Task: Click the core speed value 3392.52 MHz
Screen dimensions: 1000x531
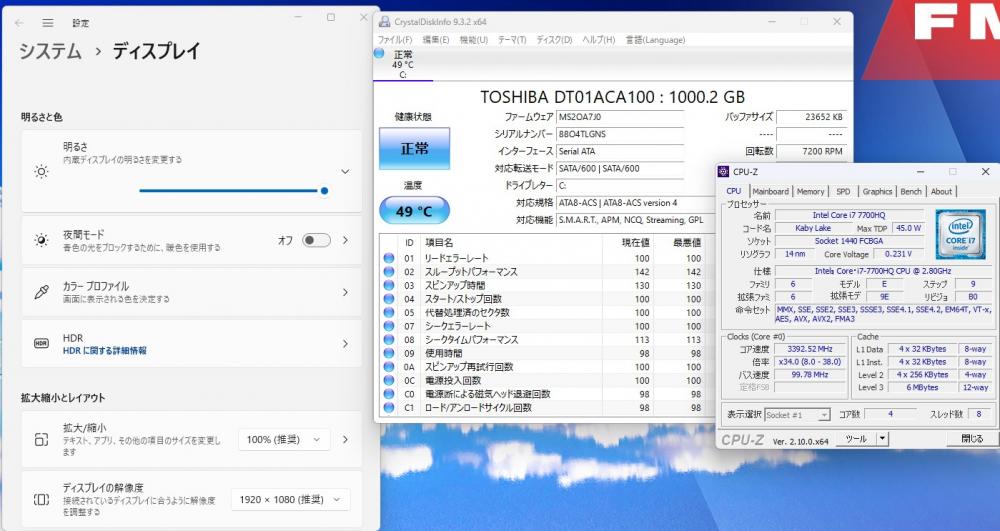Action: point(810,349)
